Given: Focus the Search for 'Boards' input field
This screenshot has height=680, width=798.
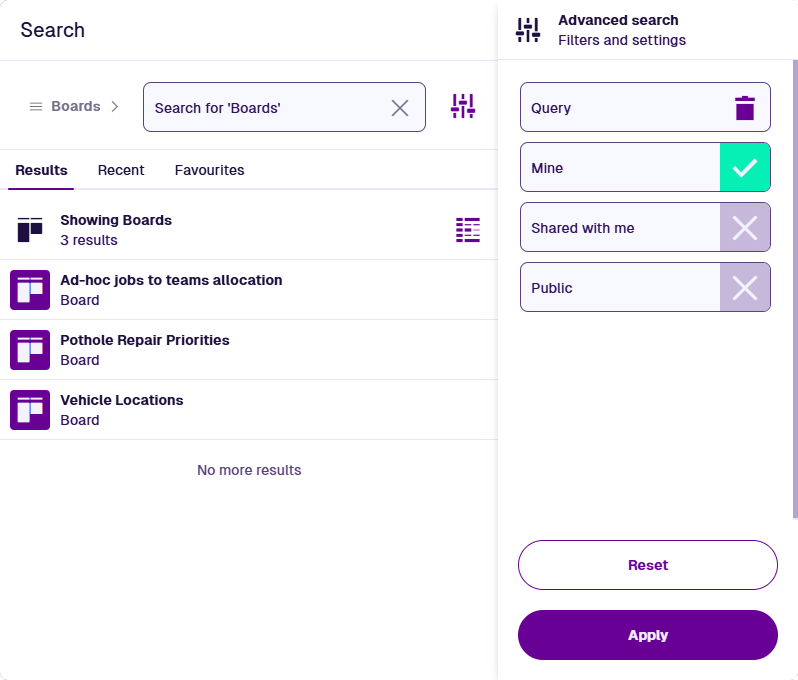Looking at the screenshot, I should pyautogui.click(x=265, y=108).
